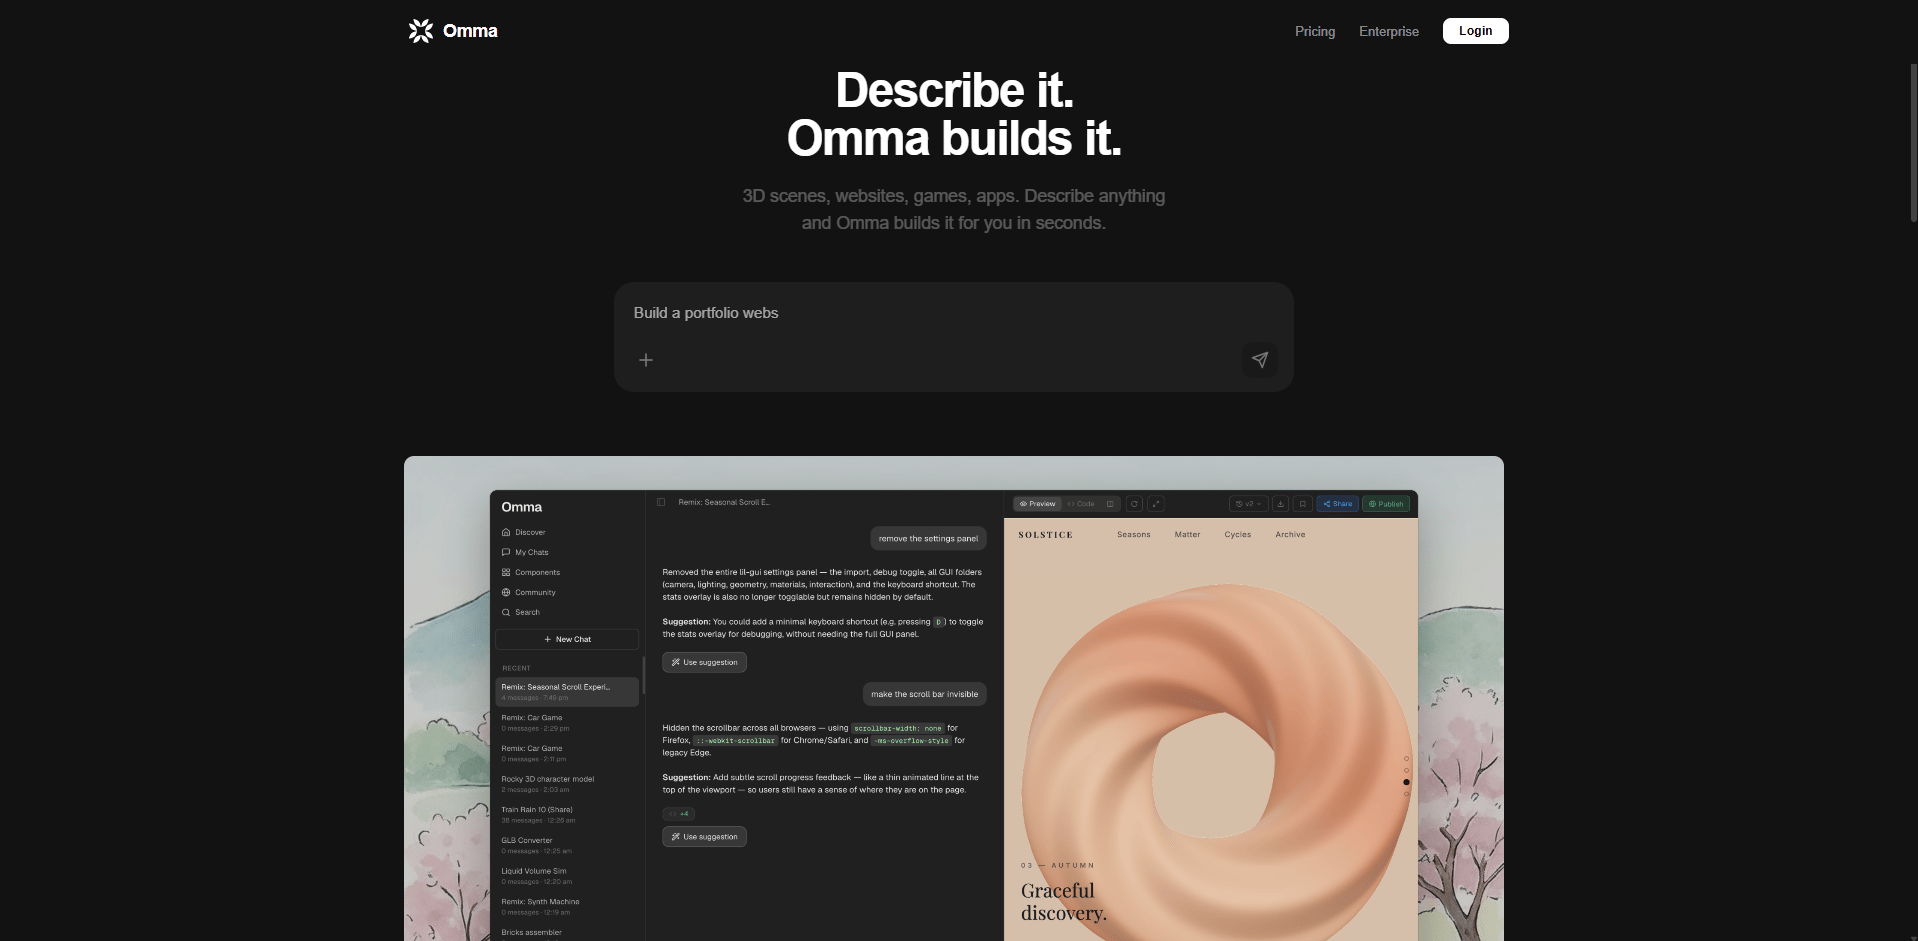Viewport: 1918px width, 941px height.
Task: Click the RECENT section label in the sidebar
Action: [x=516, y=668]
